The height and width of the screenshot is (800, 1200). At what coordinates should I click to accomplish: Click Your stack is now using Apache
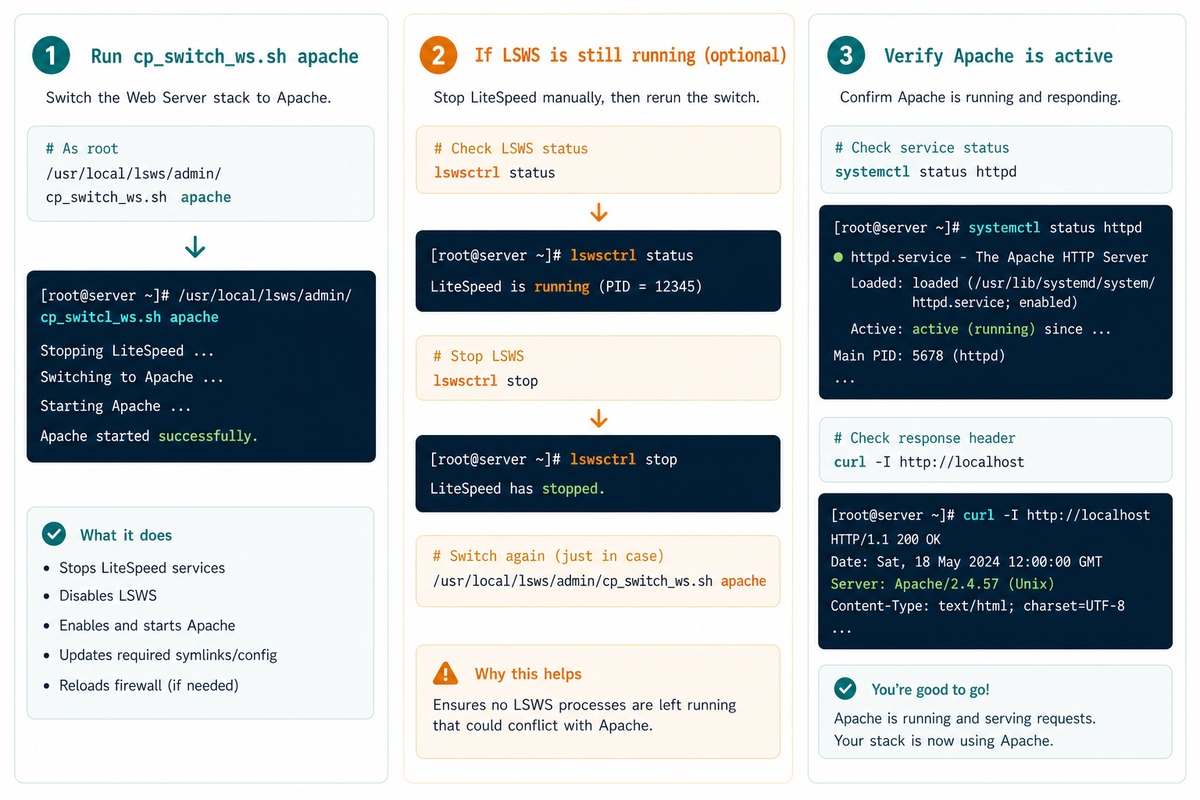pos(943,741)
